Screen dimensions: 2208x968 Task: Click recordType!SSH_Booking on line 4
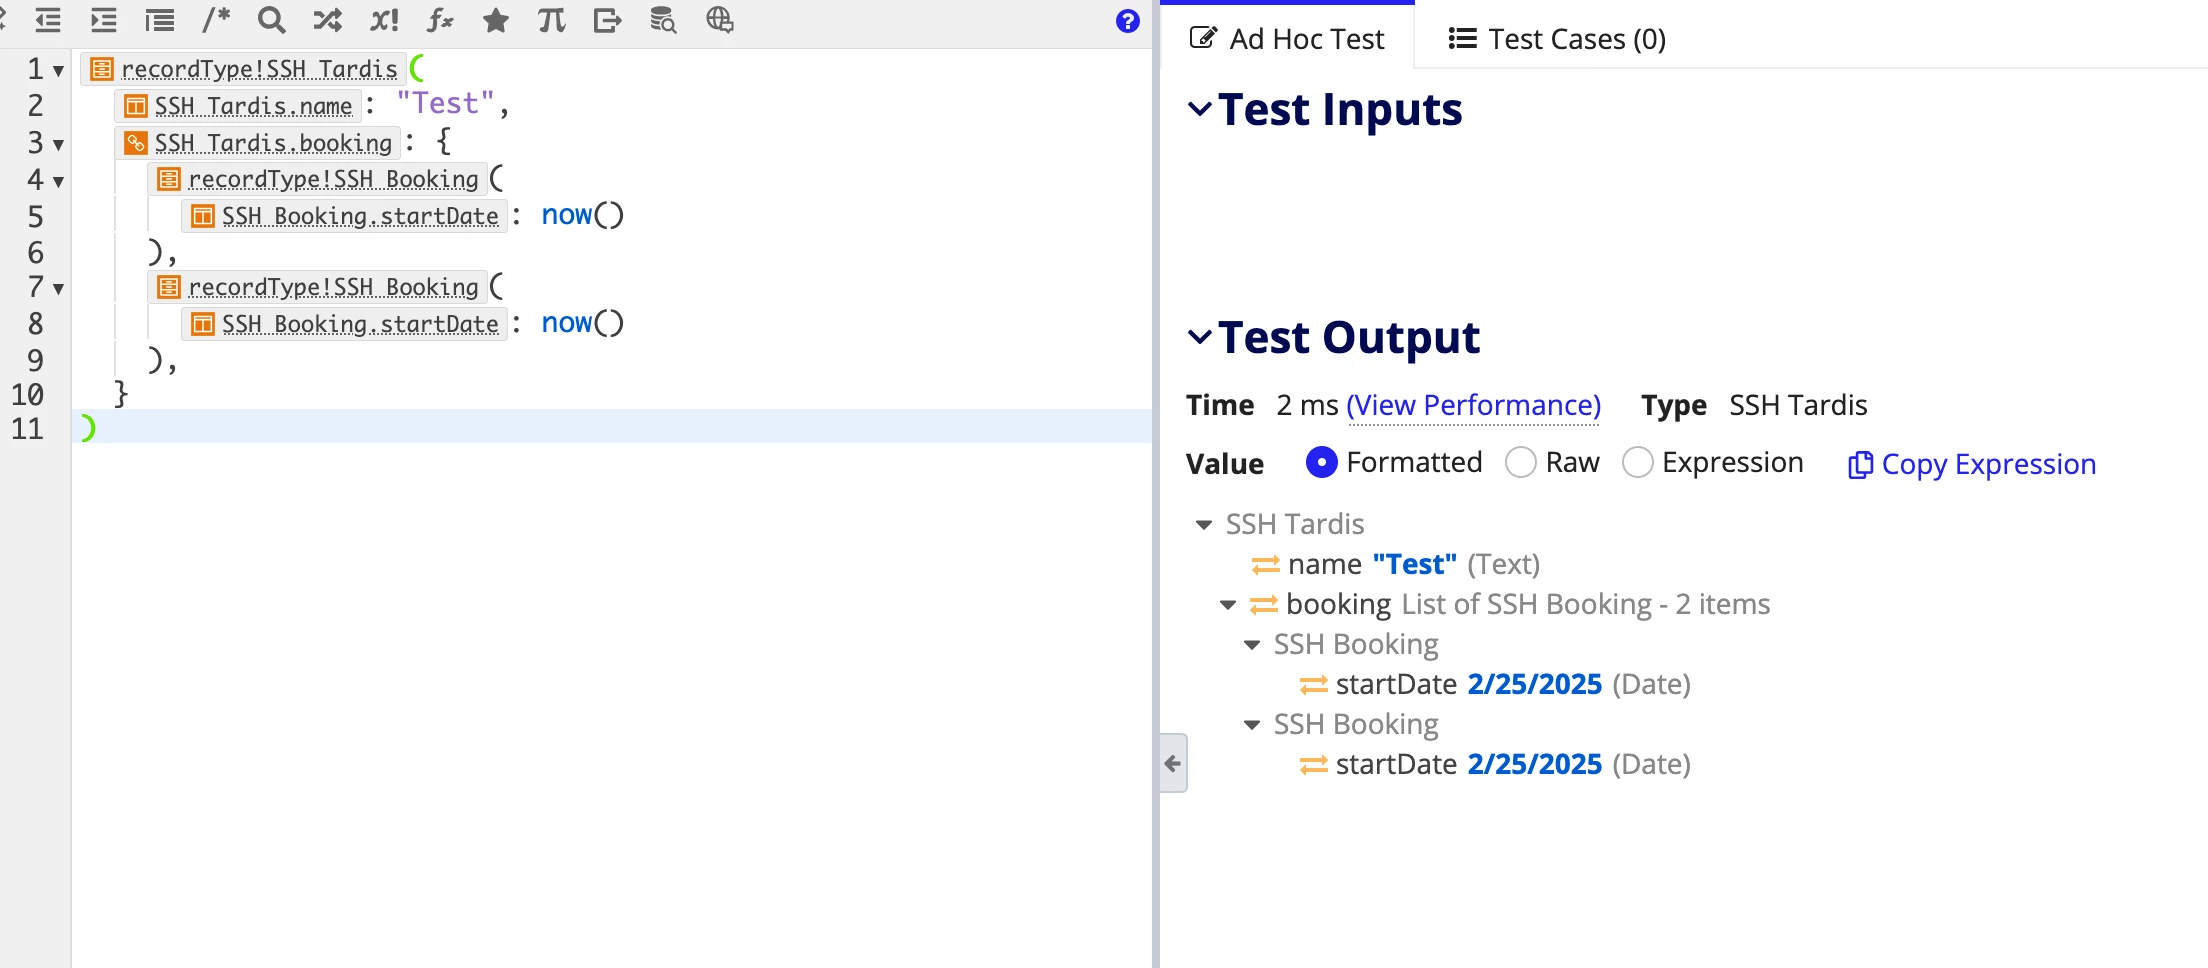click(333, 179)
